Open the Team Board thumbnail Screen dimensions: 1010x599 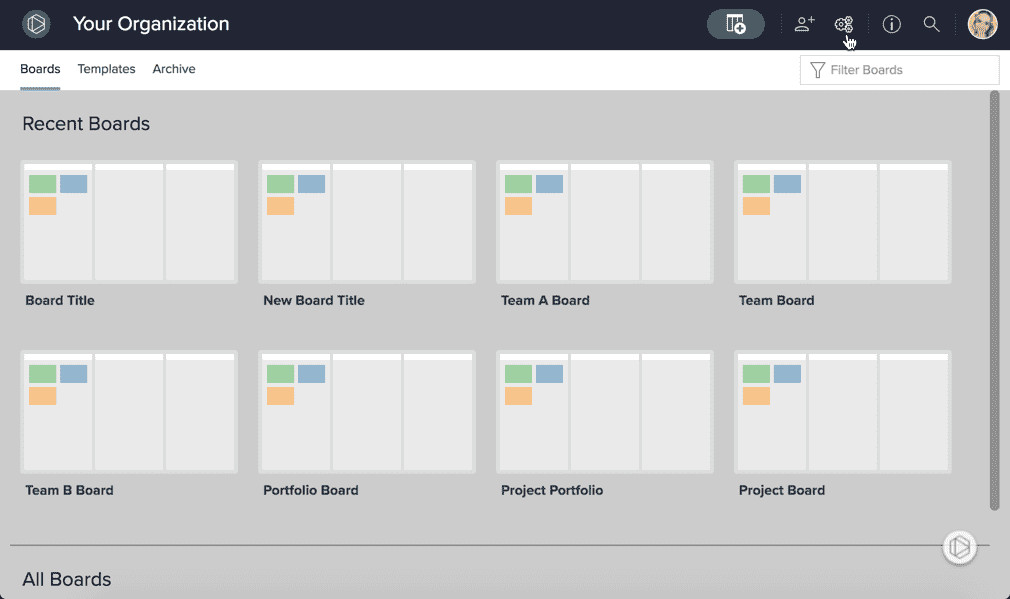click(x=843, y=222)
